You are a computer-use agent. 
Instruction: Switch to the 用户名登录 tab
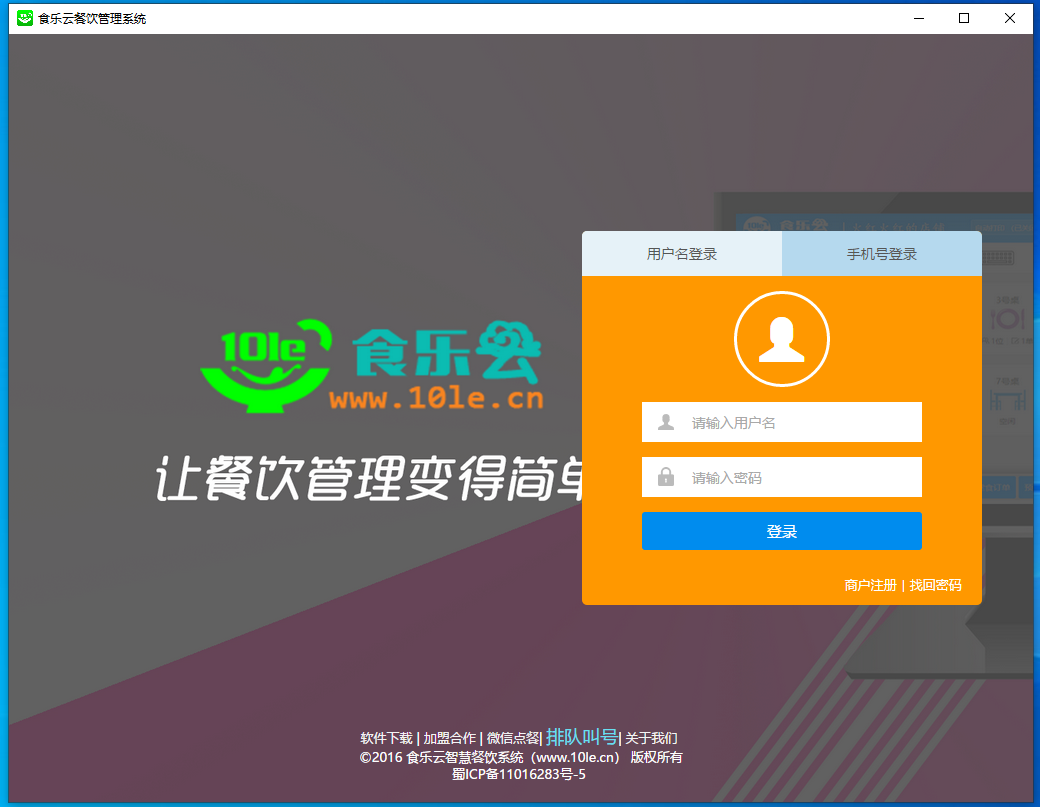[x=682, y=254]
